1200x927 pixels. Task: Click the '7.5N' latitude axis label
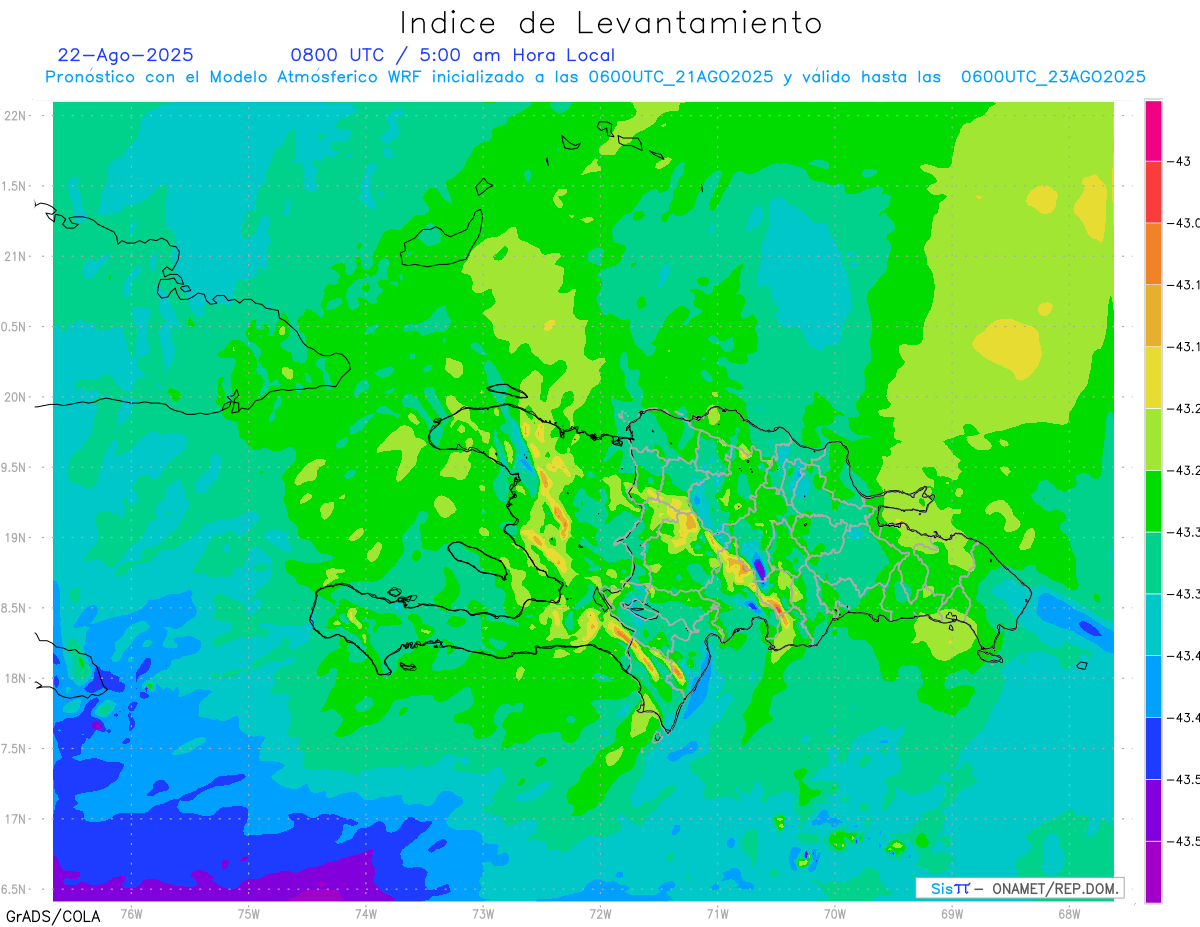click(x=15, y=749)
